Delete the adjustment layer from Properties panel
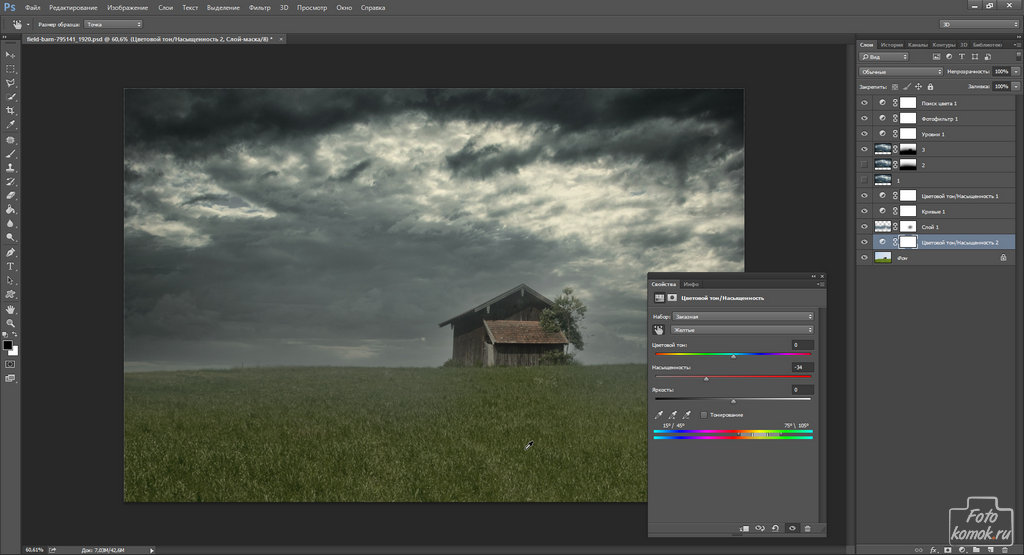1024x555 pixels. pos(807,528)
